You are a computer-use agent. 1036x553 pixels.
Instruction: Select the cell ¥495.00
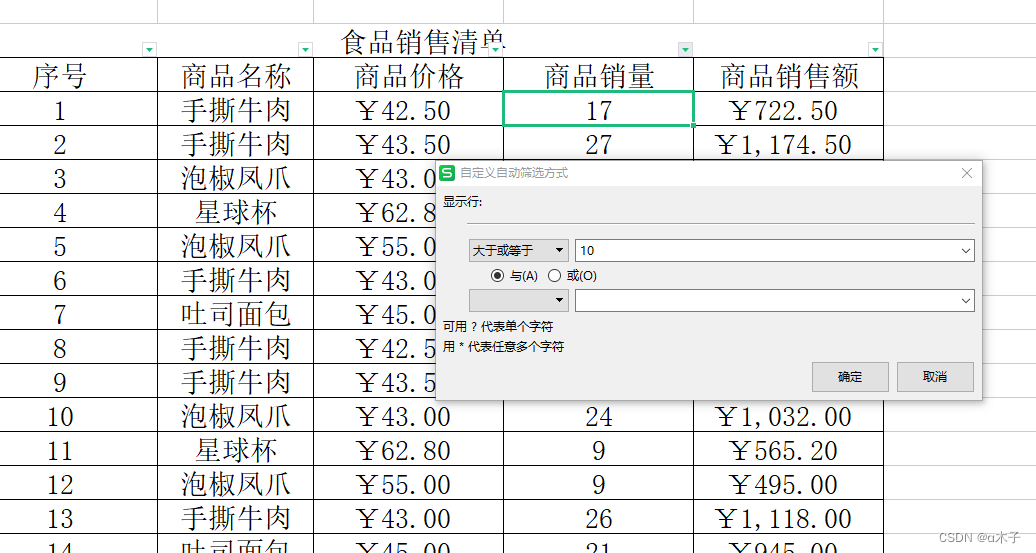pyautogui.click(x=788, y=484)
